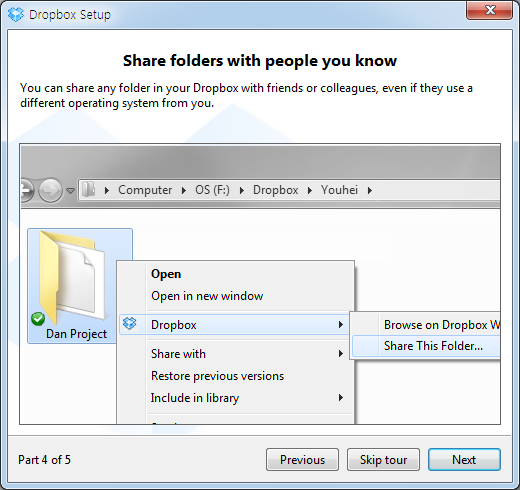
Task: Click the Dropbox icon in context menu
Action: (x=130, y=324)
